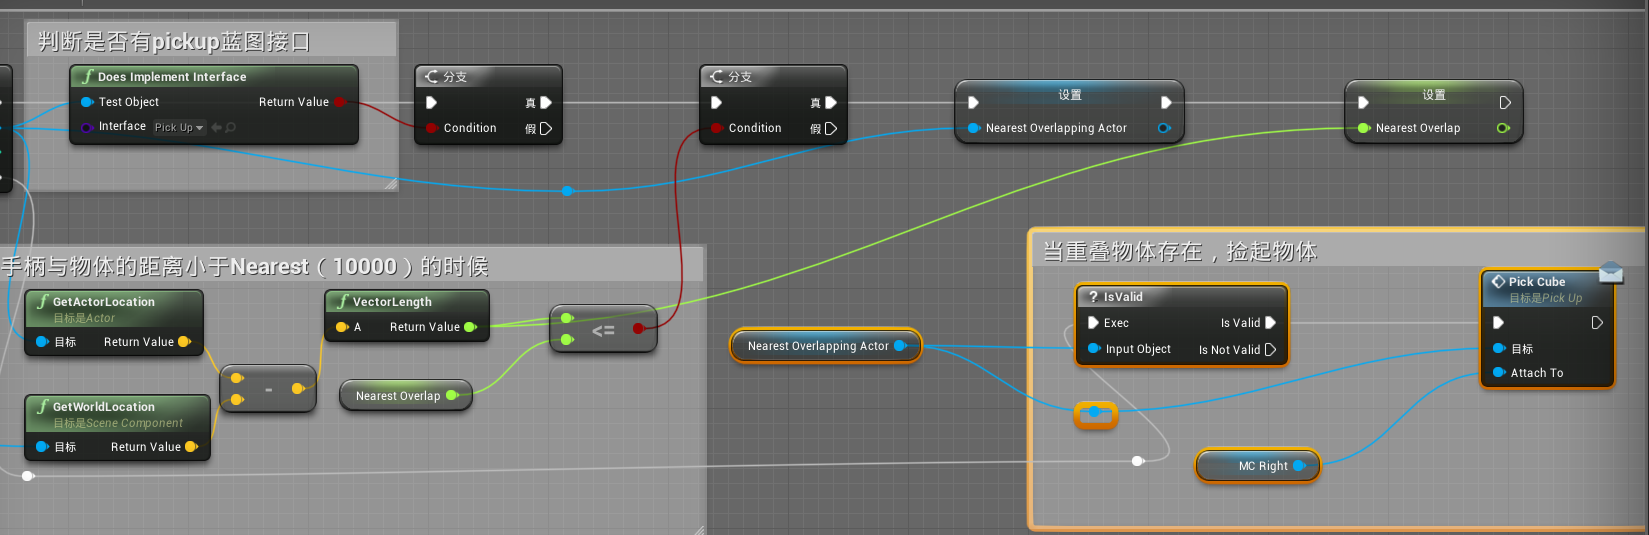The width and height of the screenshot is (1649, 535).
Task: Click the Is Not Valid exec output pin
Action: [1271, 350]
